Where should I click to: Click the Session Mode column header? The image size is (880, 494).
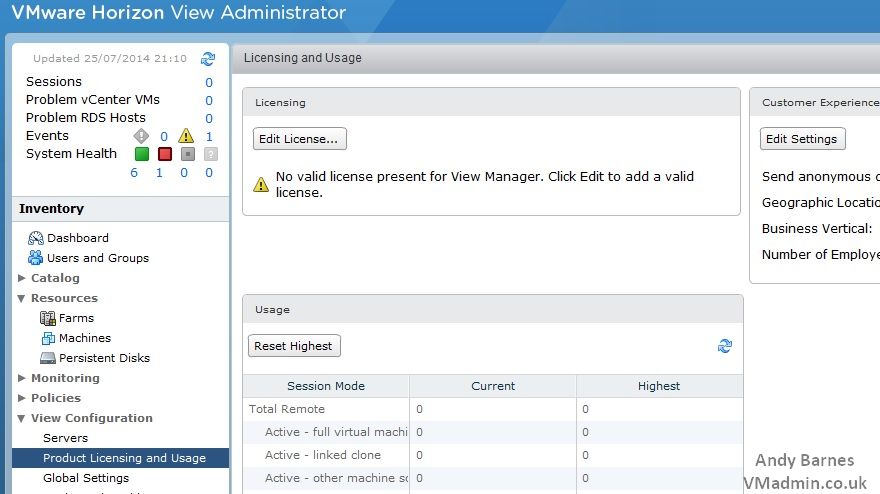326,386
